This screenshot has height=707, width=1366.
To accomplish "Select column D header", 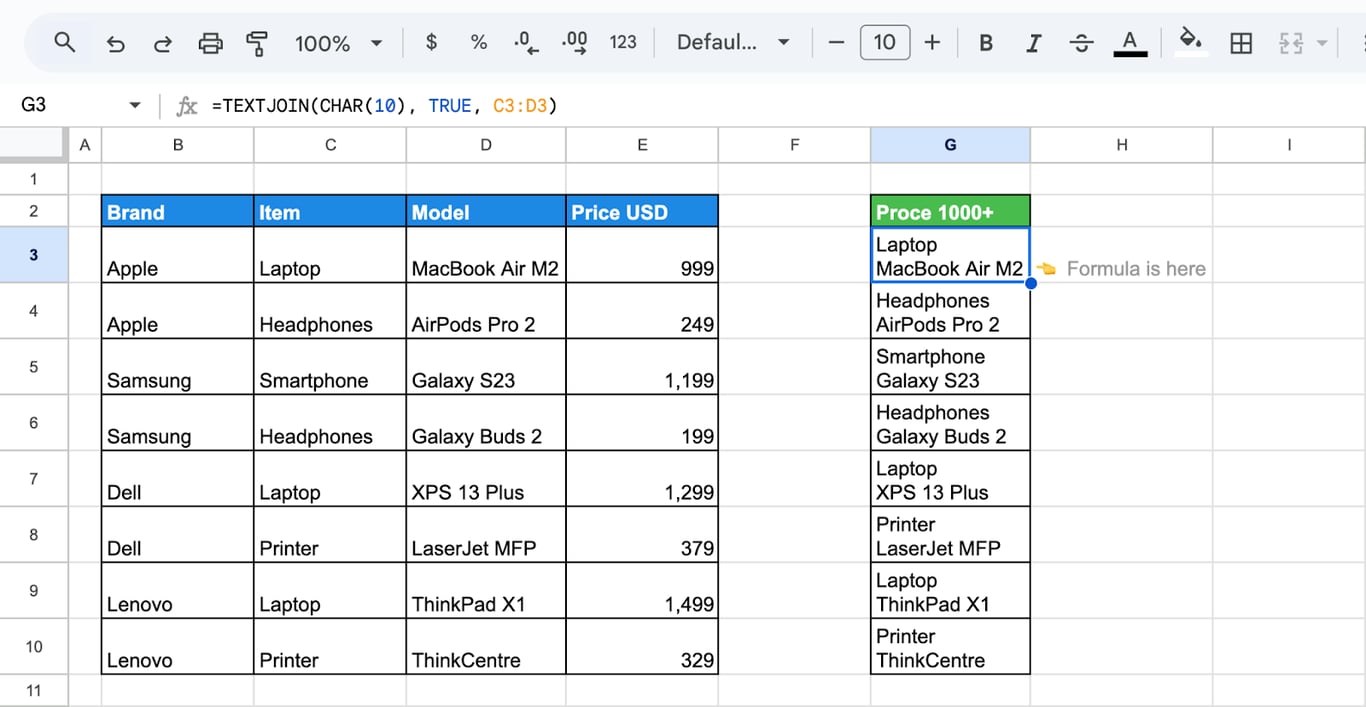I will tap(486, 145).
